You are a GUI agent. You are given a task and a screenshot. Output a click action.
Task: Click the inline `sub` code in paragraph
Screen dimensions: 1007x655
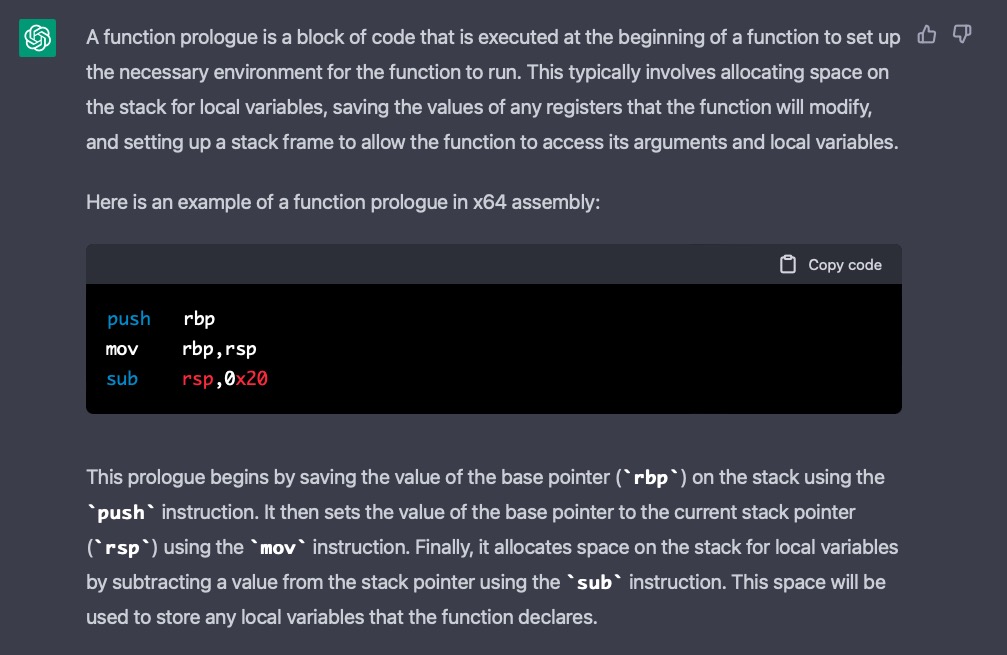click(594, 582)
